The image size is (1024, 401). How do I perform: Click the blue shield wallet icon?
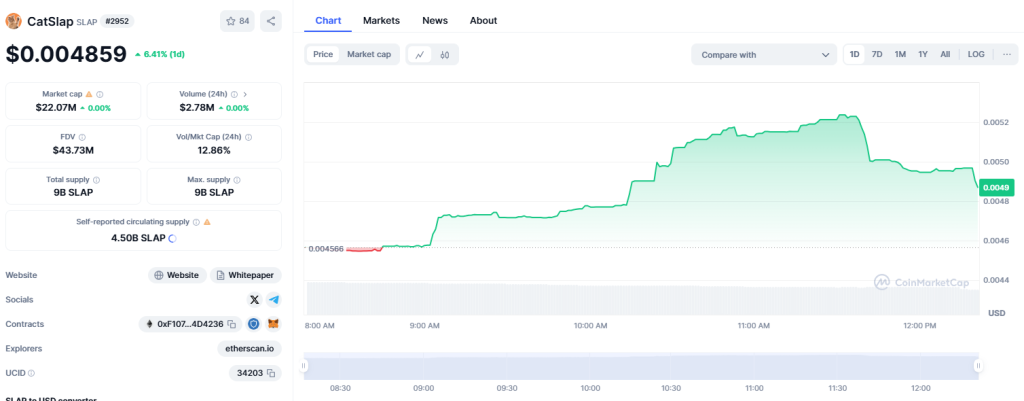click(x=254, y=324)
